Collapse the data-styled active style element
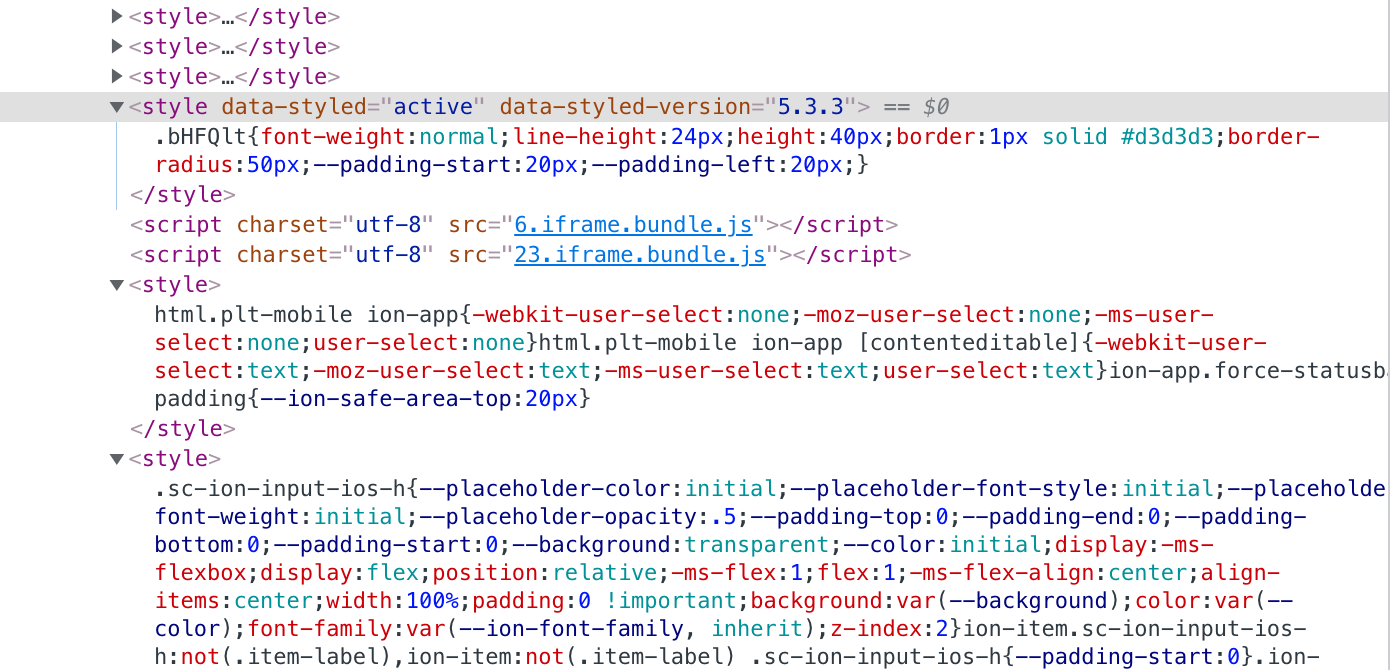Image resolution: width=1390 pixels, height=670 pixels. (x=117, y=107)
